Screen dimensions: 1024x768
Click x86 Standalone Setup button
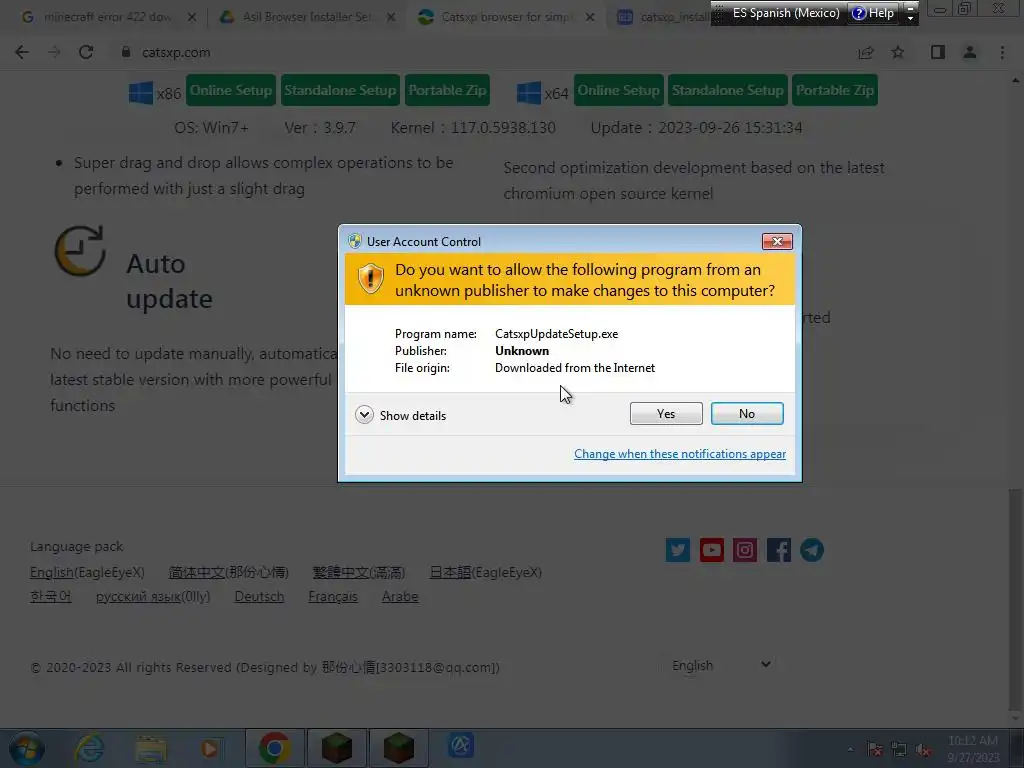pos(340,90)
